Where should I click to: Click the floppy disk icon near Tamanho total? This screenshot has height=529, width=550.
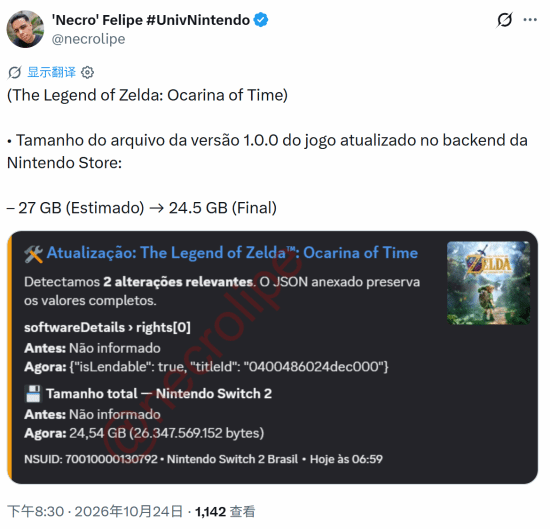pyautogui.click(x=33, y=394)
